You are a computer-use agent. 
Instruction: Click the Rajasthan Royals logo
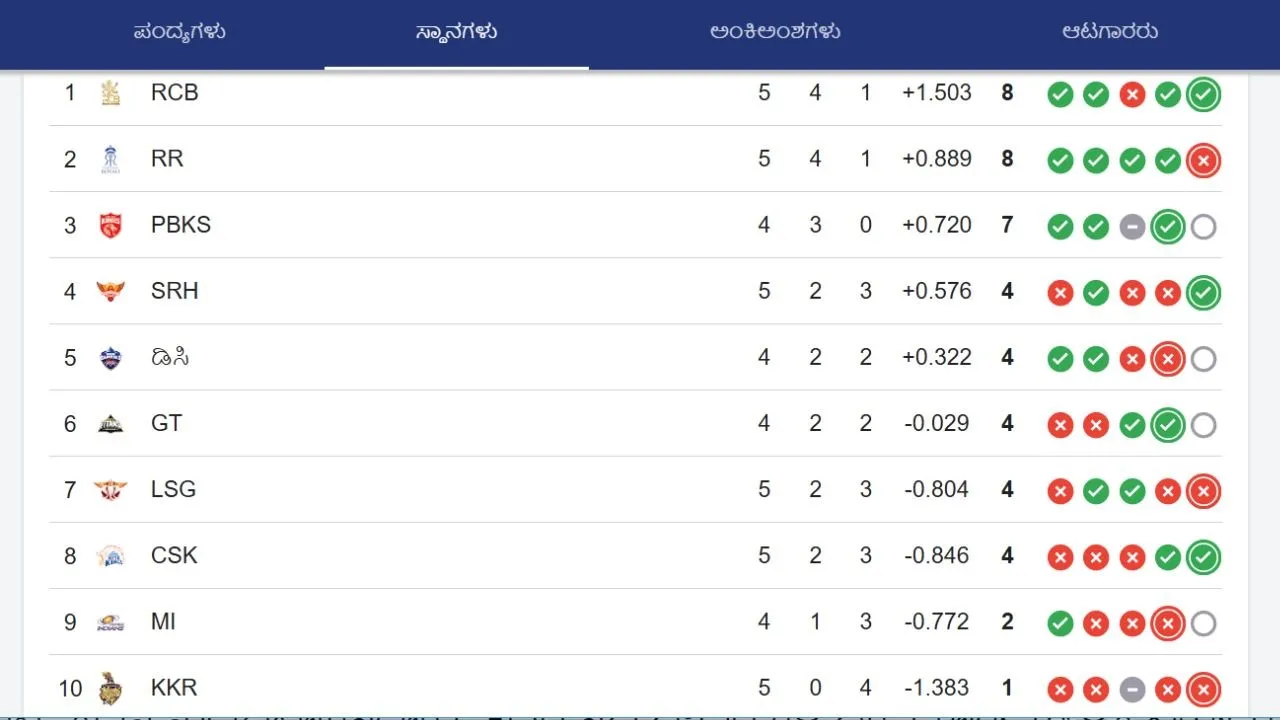[x=111, y=159]
